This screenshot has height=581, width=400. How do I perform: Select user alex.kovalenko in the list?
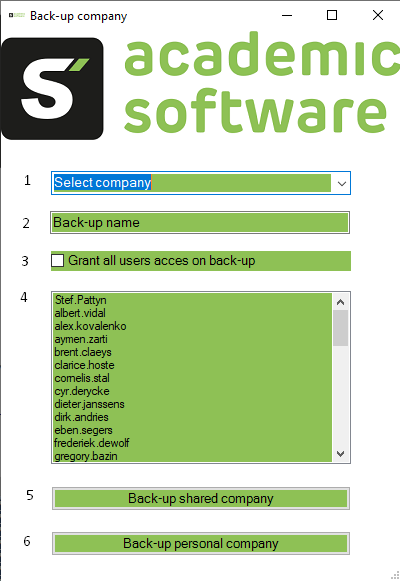[90, 326]
